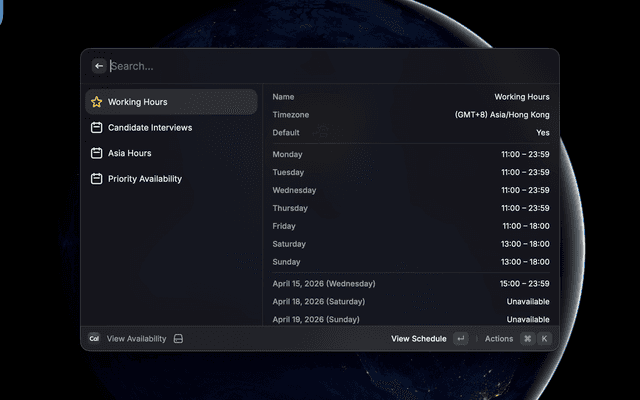Click the View Availability label

[136, 339]
